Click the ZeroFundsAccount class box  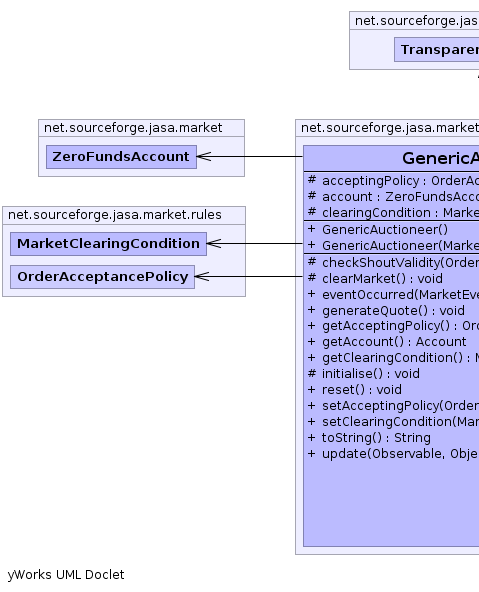121,157
